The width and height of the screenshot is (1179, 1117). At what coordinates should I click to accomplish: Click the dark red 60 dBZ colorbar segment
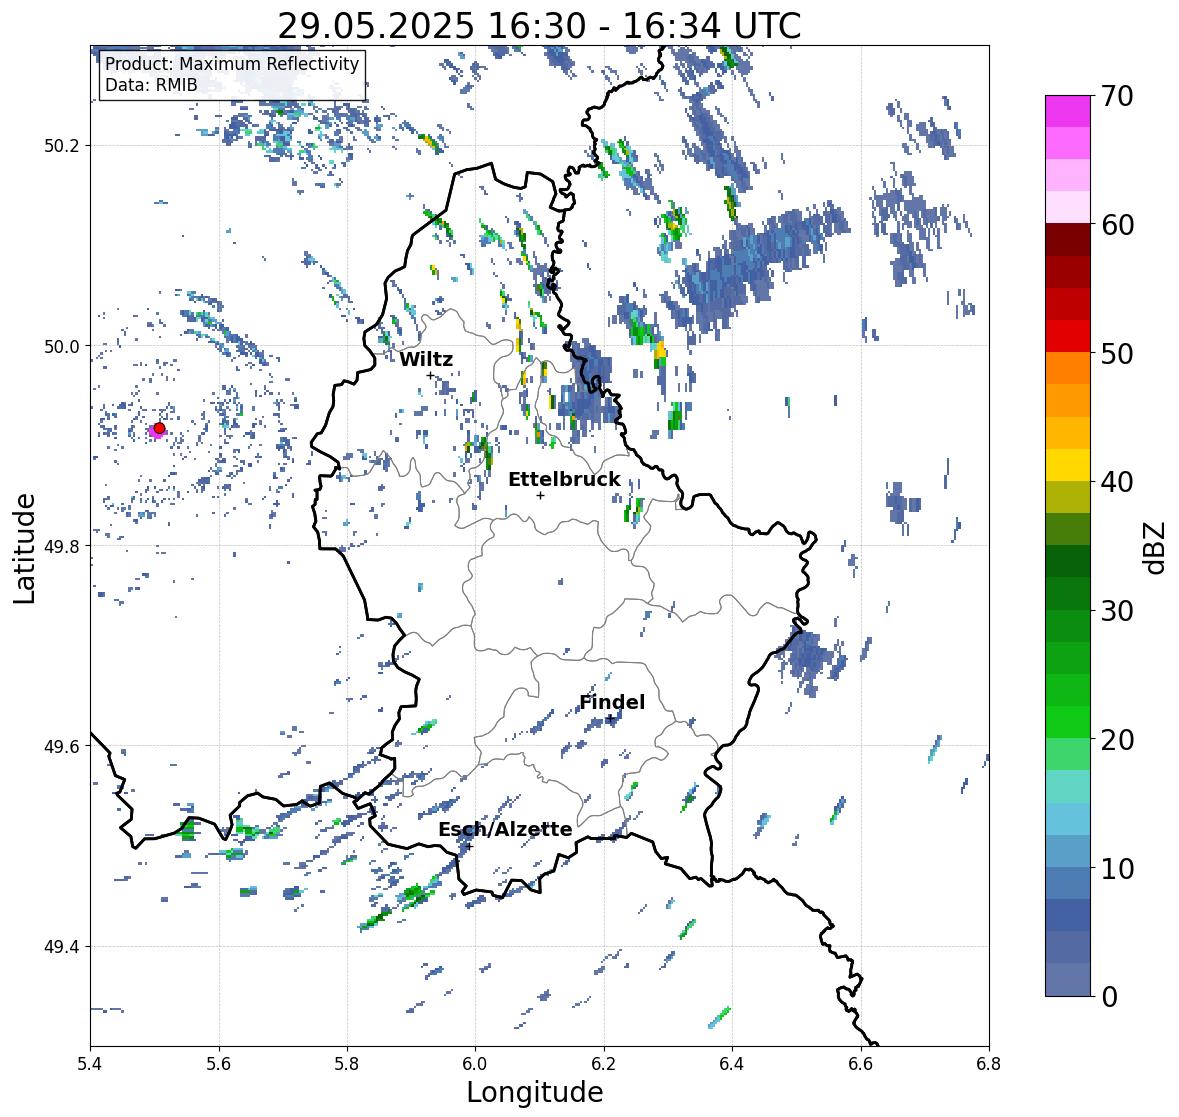[1068, 240]
